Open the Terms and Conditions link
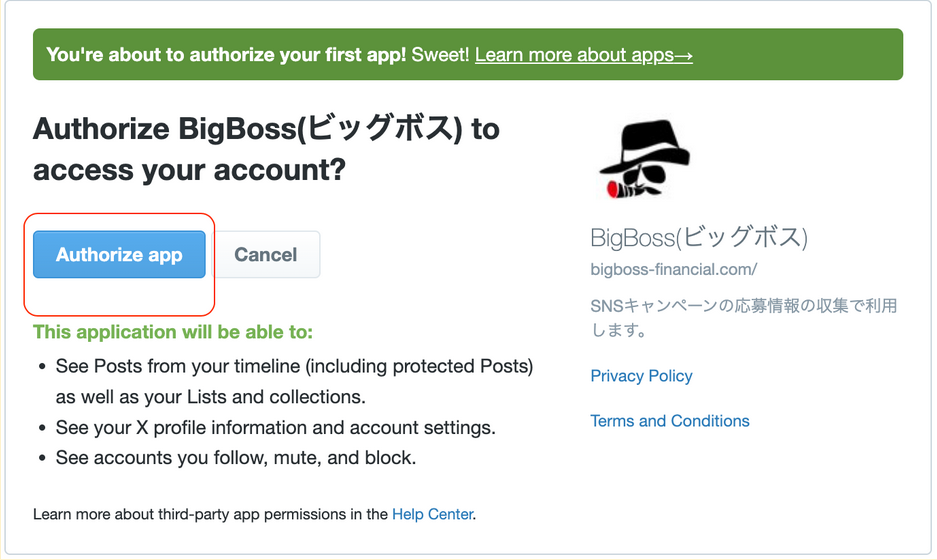This screenshot has height=560, width=937. point(670,421)
